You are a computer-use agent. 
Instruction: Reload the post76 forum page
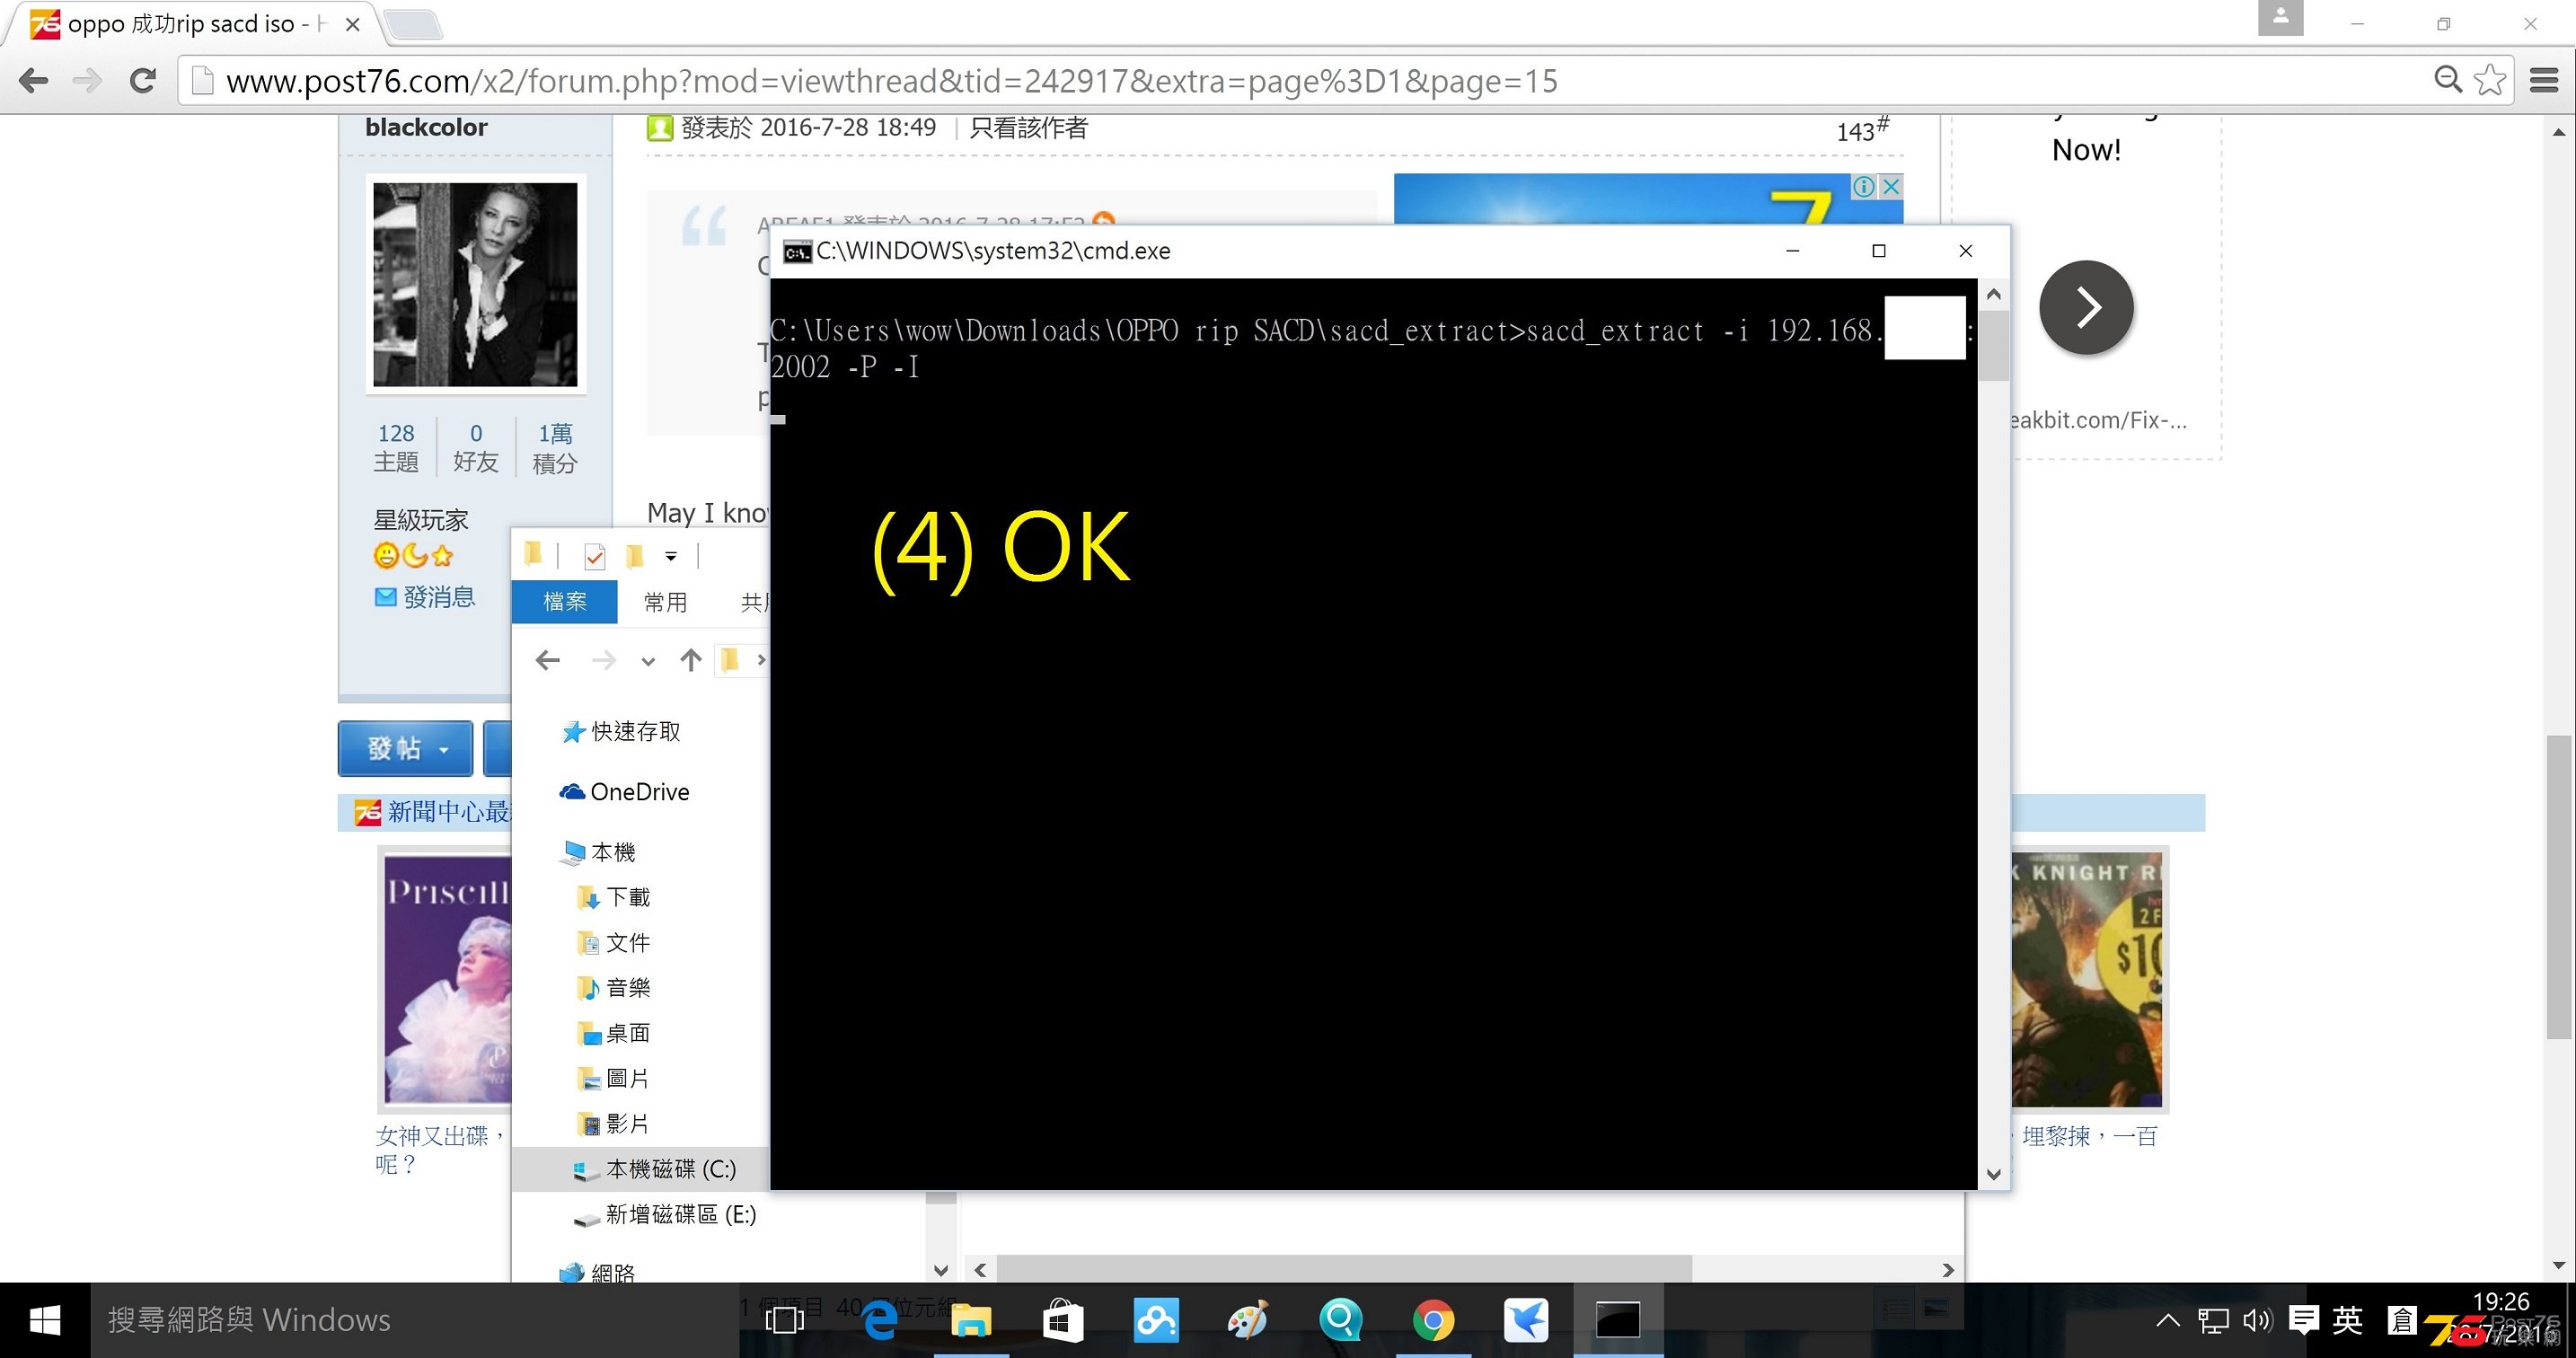click(x=143, y=81)
